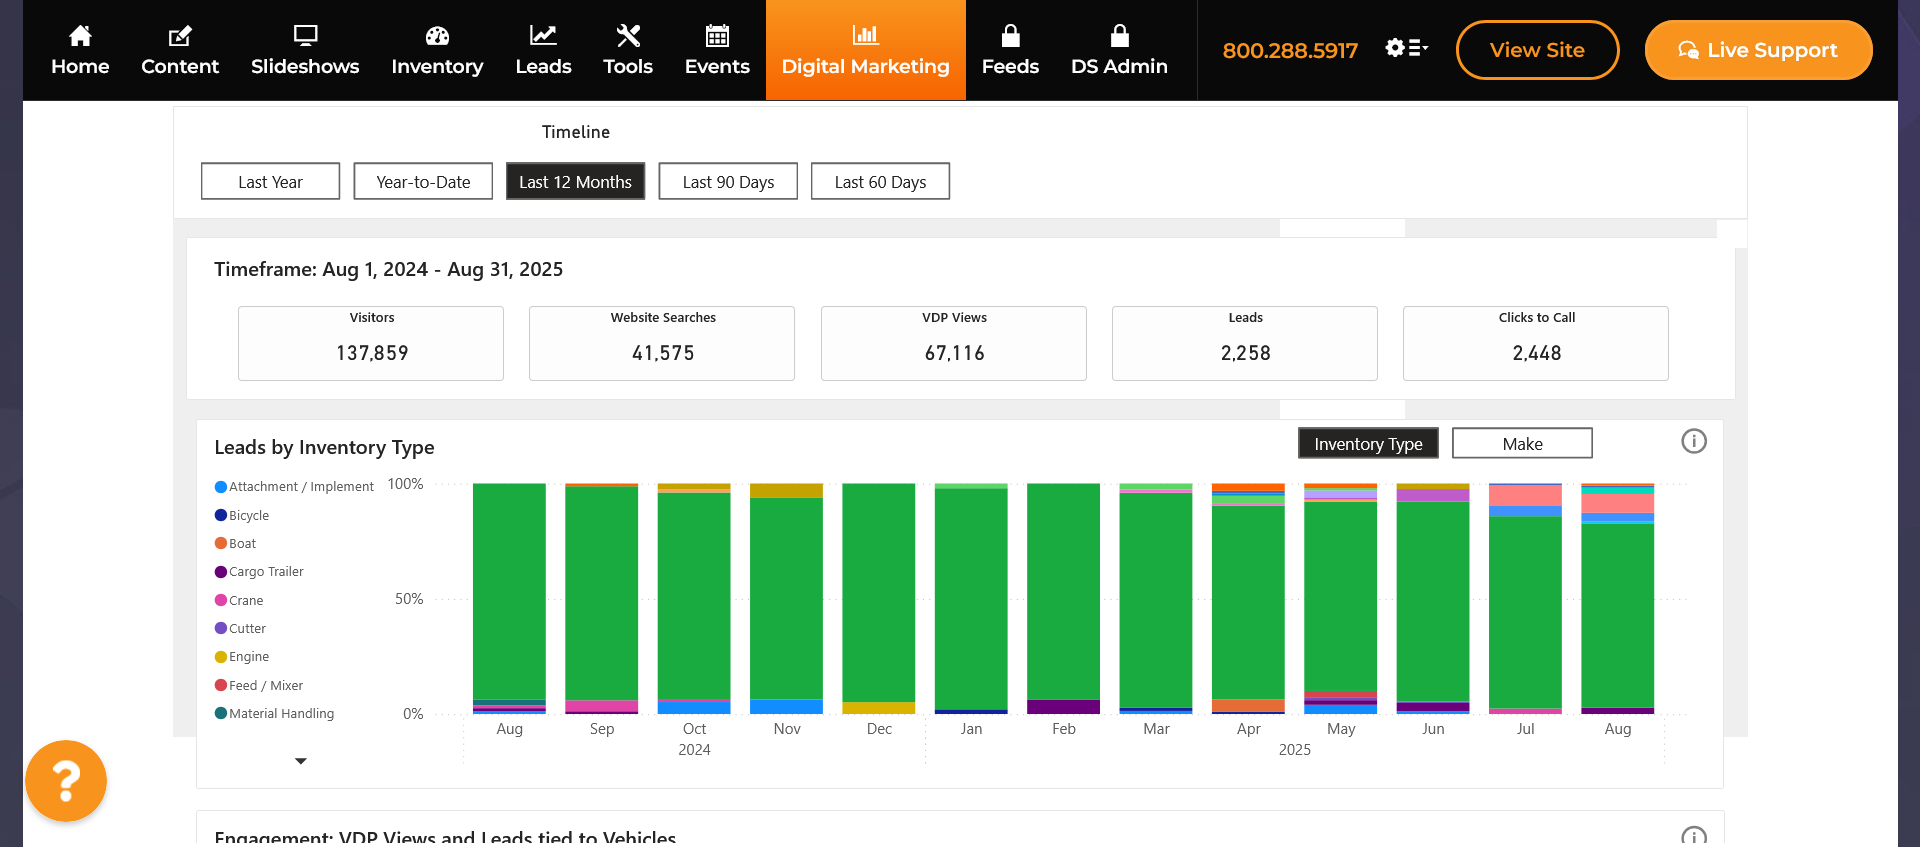This screenshot has height=847, width=1920.
Task: Select the Last 60 Days timeline option
Action: pyautogui.click(x=880, y=181)
